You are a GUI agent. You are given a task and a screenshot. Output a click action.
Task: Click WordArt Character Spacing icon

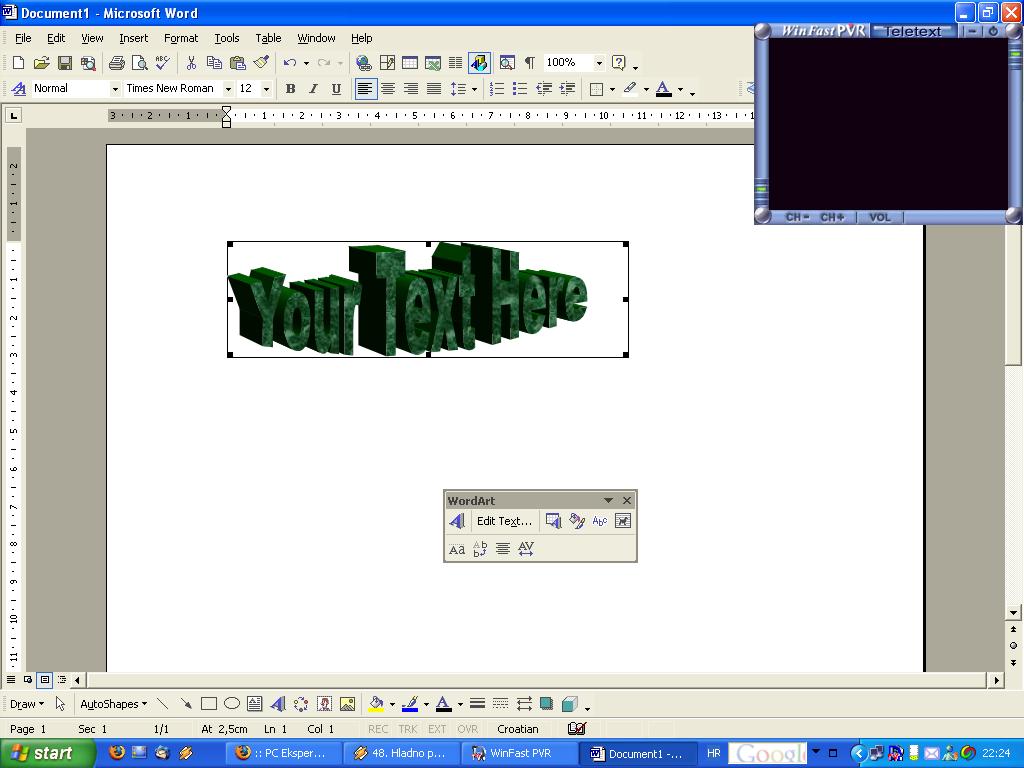(526, 549)
